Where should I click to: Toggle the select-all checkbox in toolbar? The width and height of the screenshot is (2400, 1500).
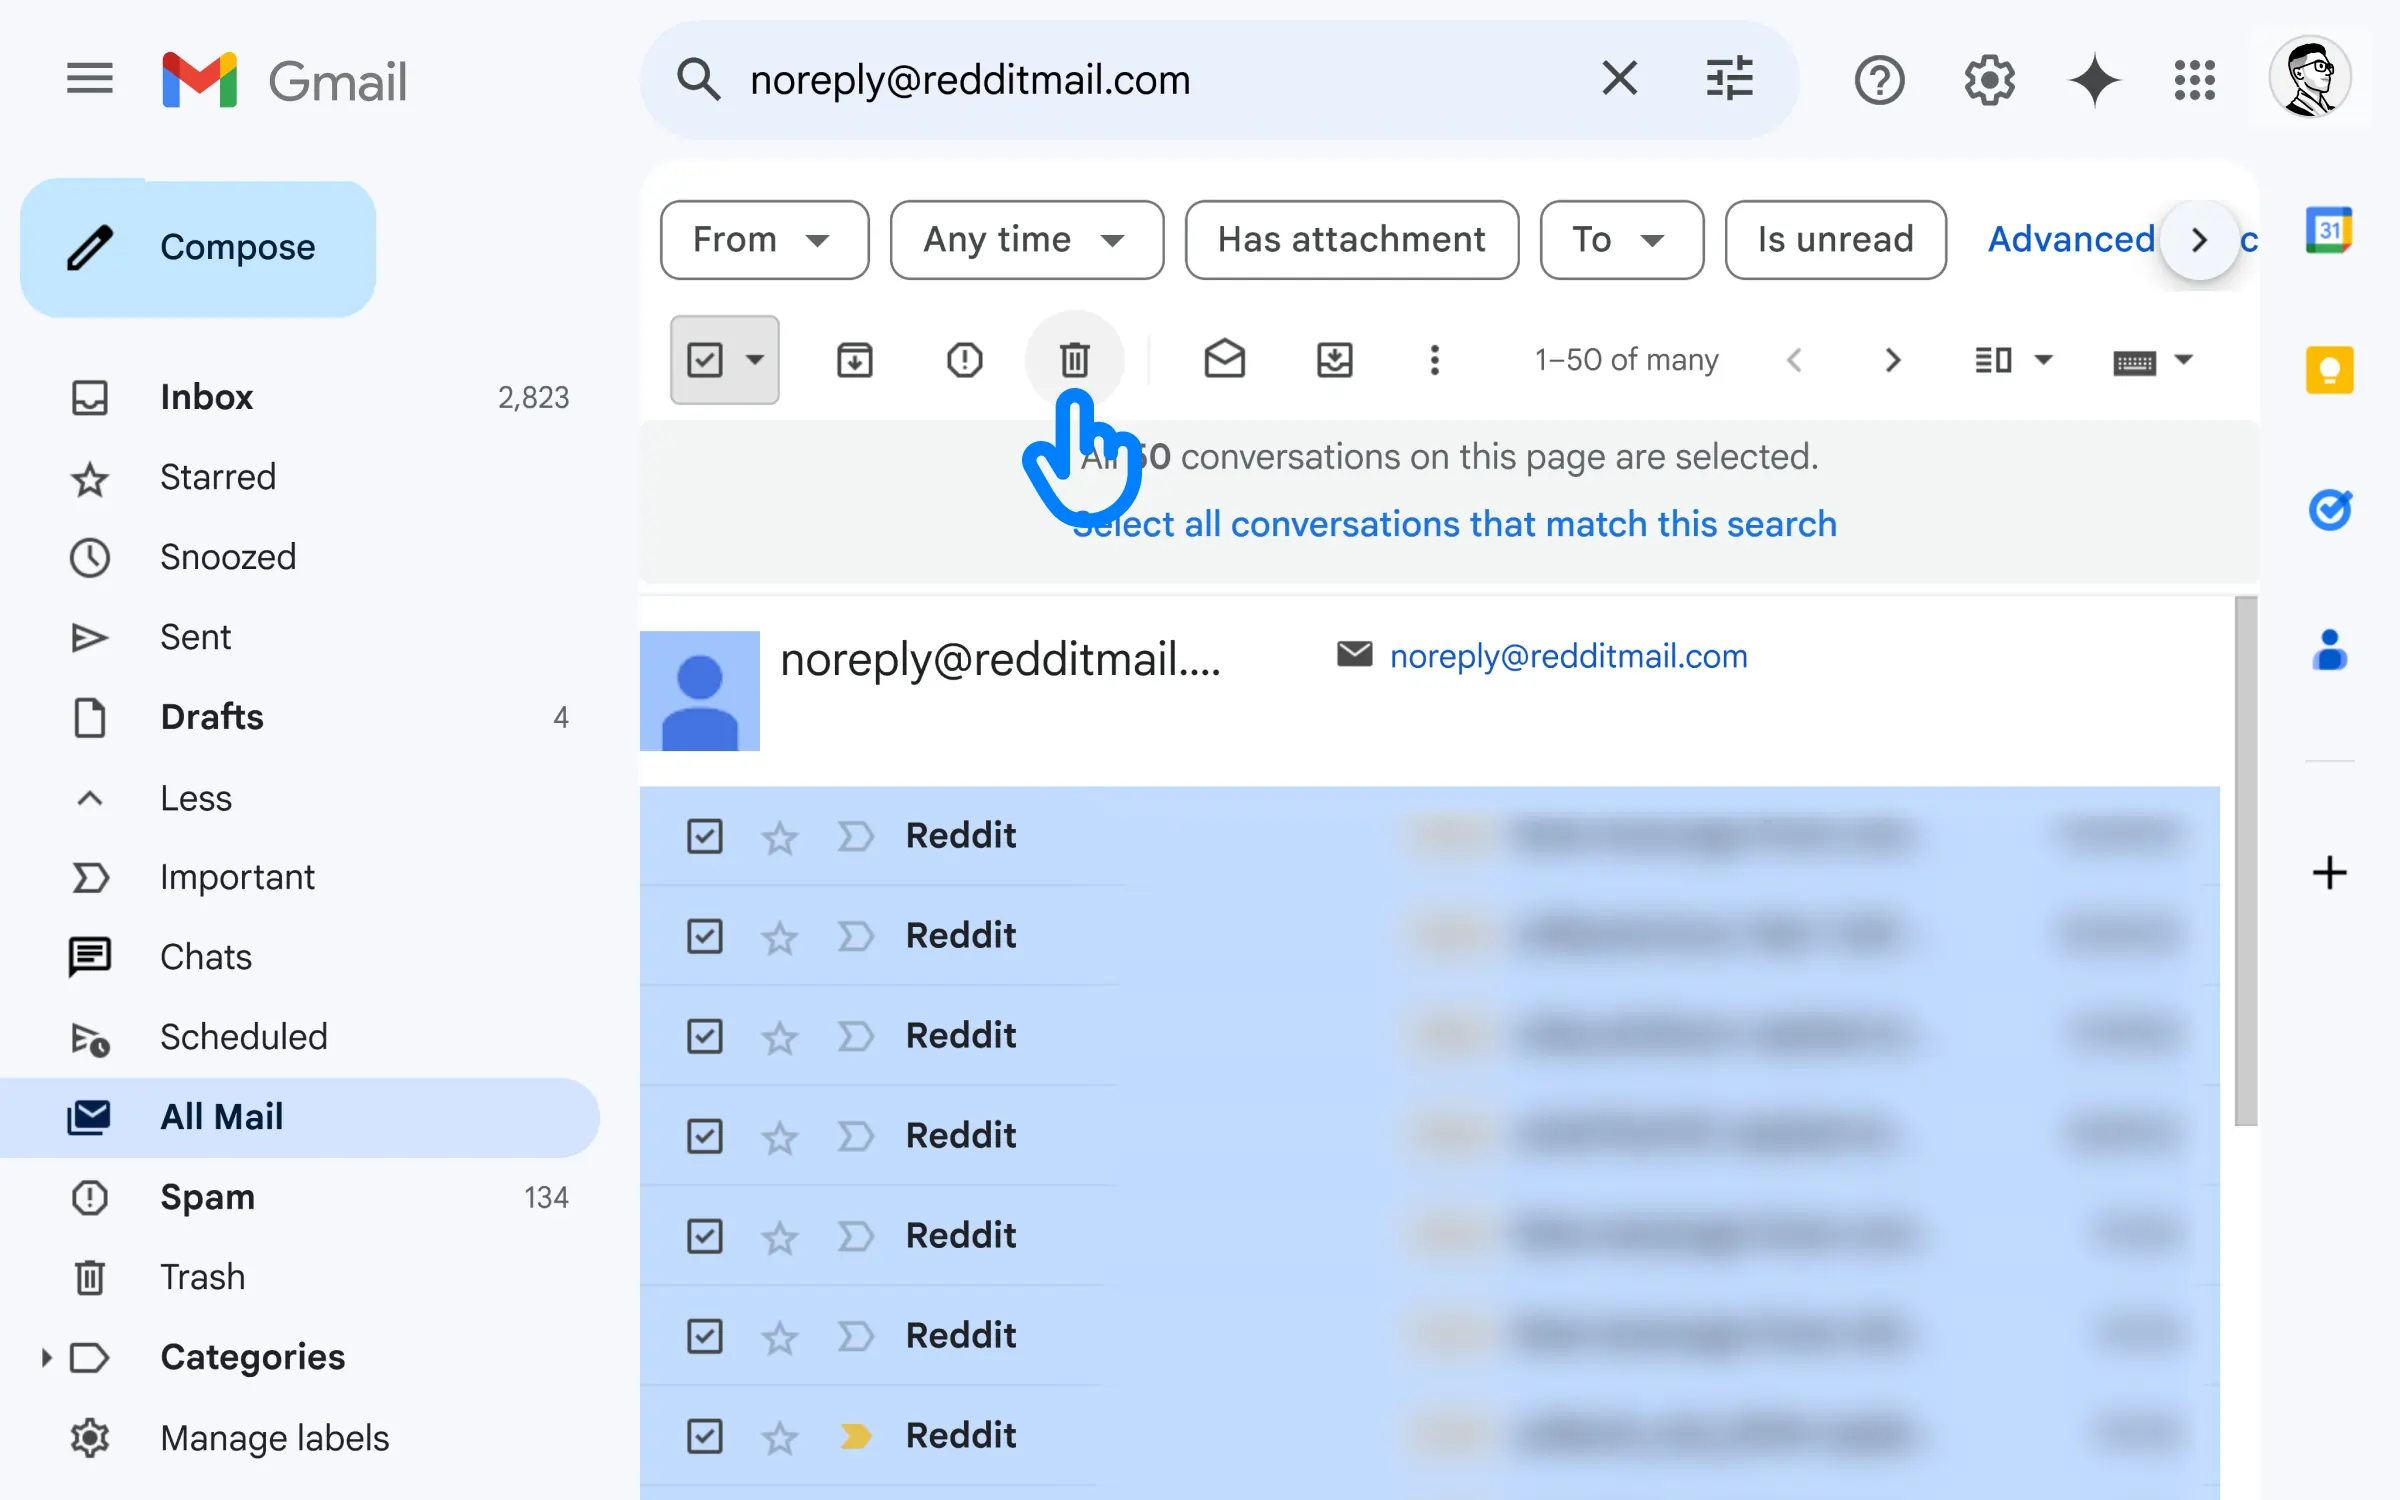click(x=705, y=360)
